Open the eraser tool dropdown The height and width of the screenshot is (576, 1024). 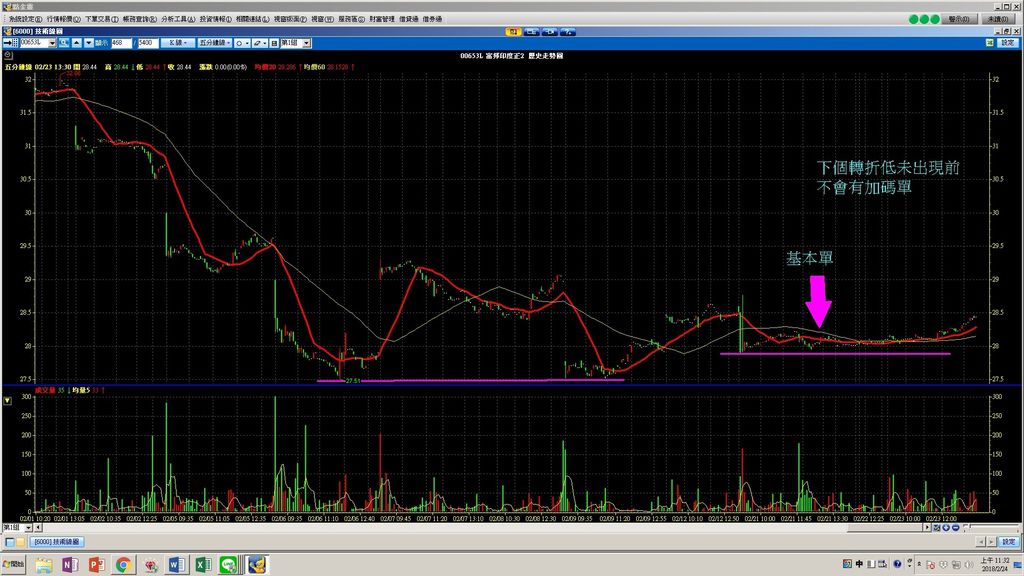point(260,42)
